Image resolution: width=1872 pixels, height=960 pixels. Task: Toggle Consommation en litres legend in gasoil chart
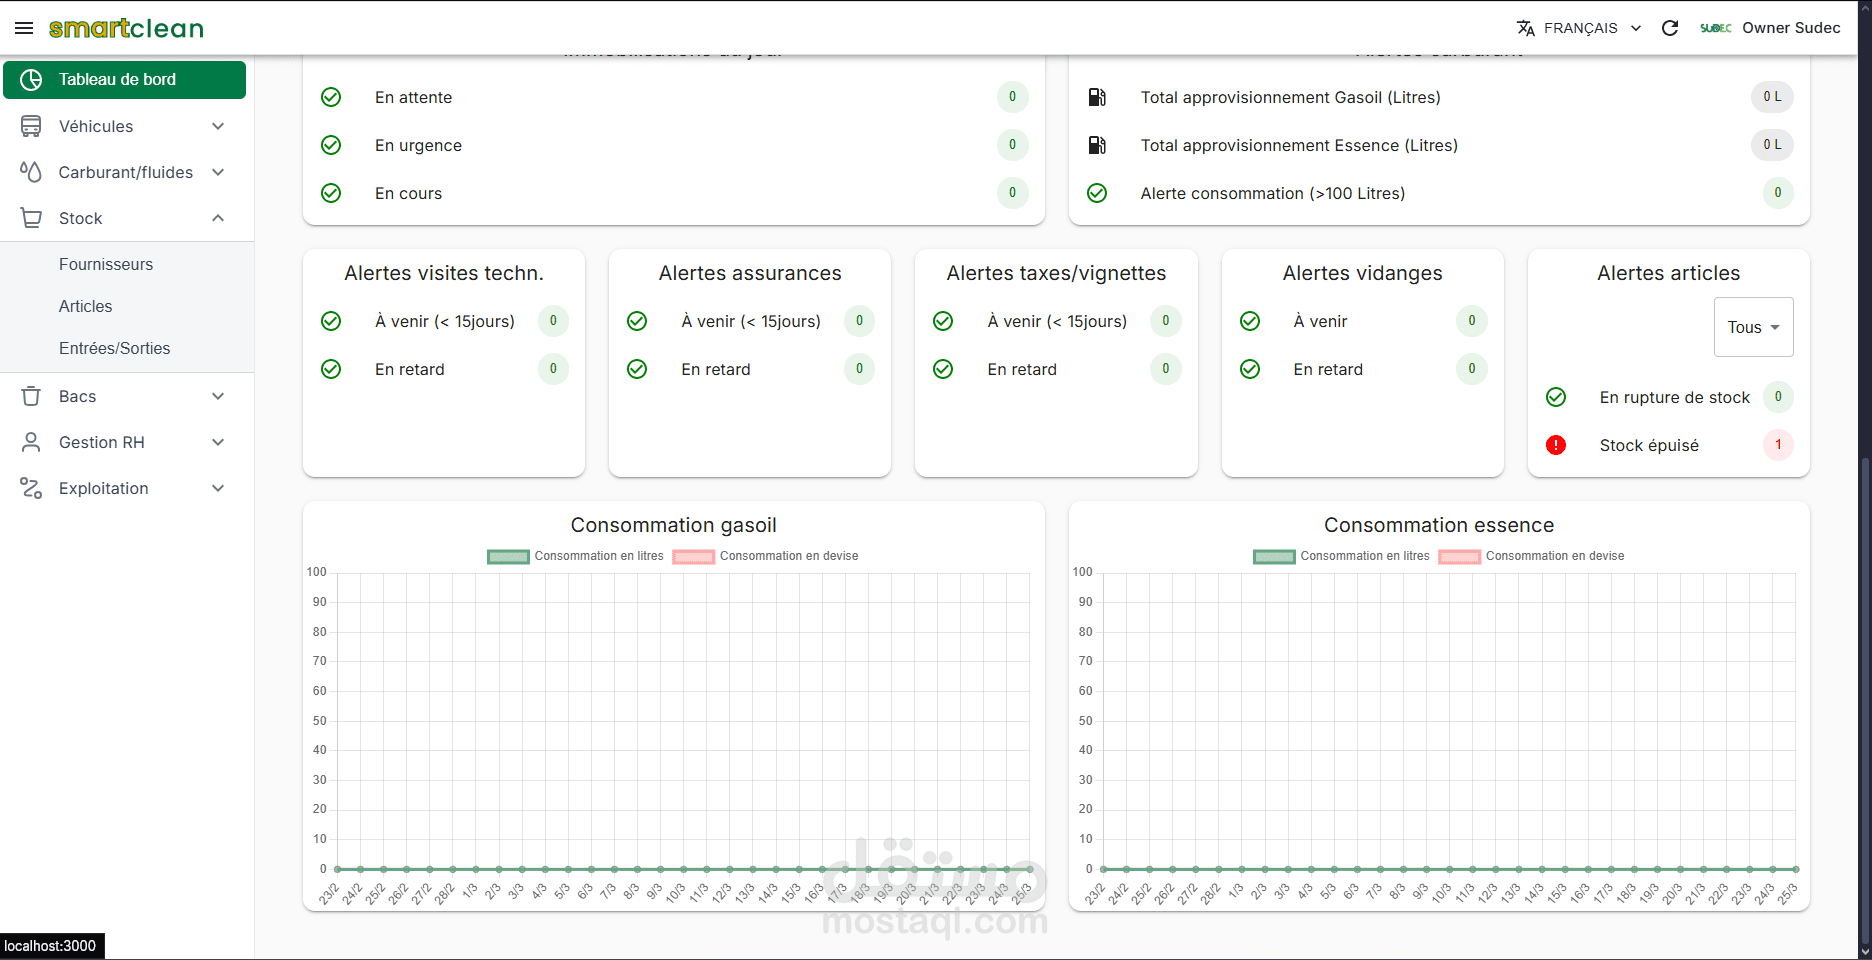(575, 556)
